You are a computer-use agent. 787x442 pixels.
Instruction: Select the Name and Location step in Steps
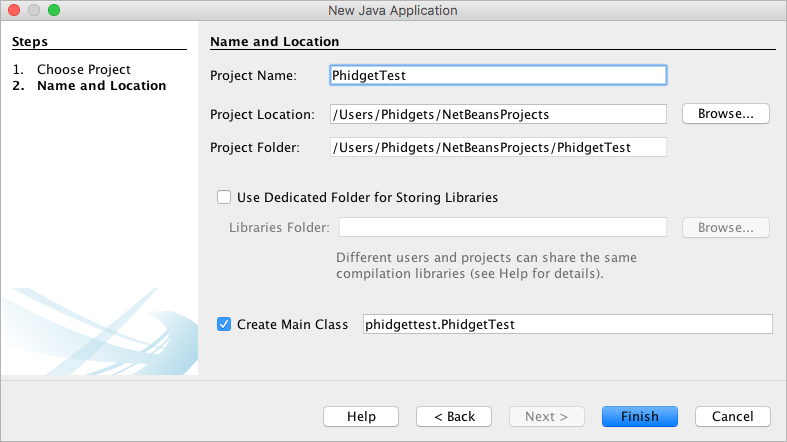101,86
